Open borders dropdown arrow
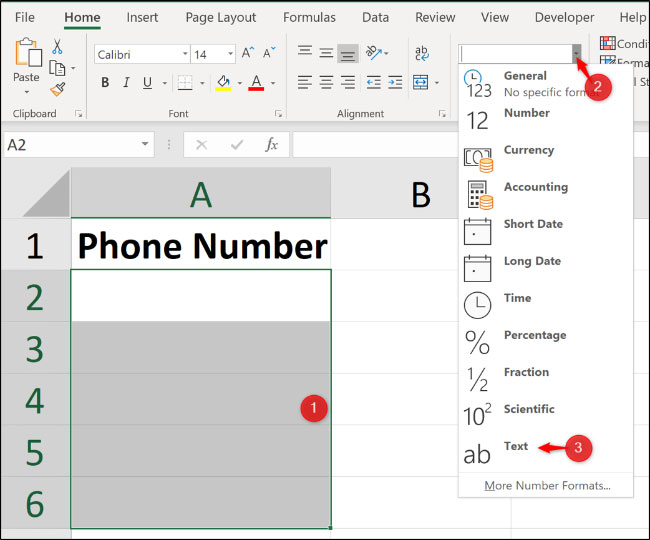The width and height of the screenshot is (650, 540). pos(202,83)
